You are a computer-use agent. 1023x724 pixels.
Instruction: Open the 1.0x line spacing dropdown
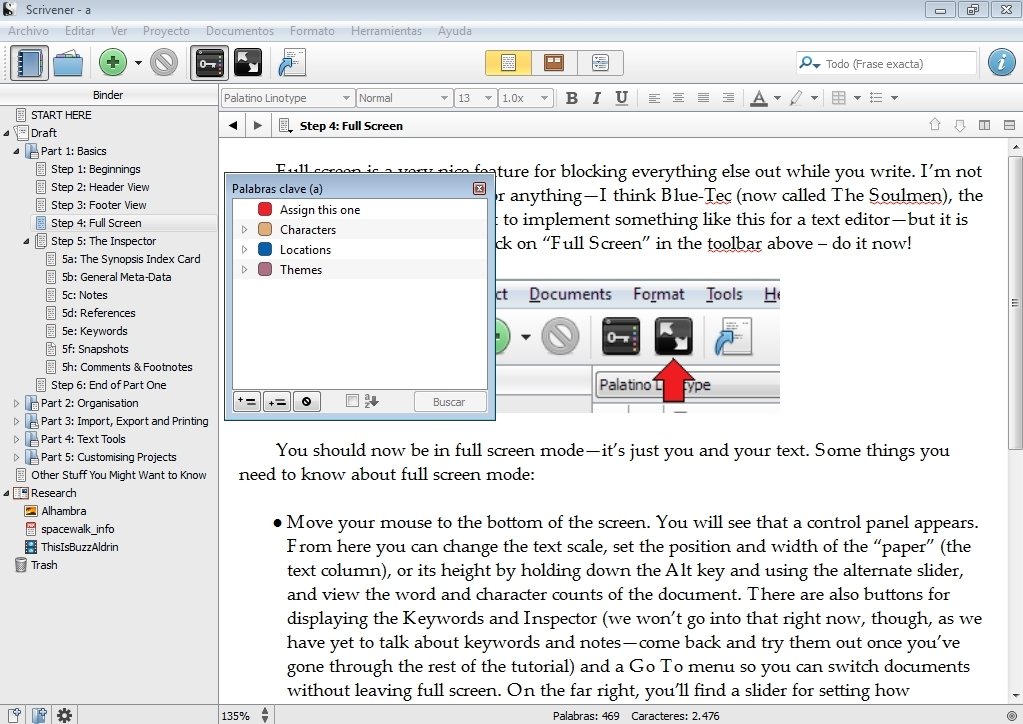tap(525, 98)
